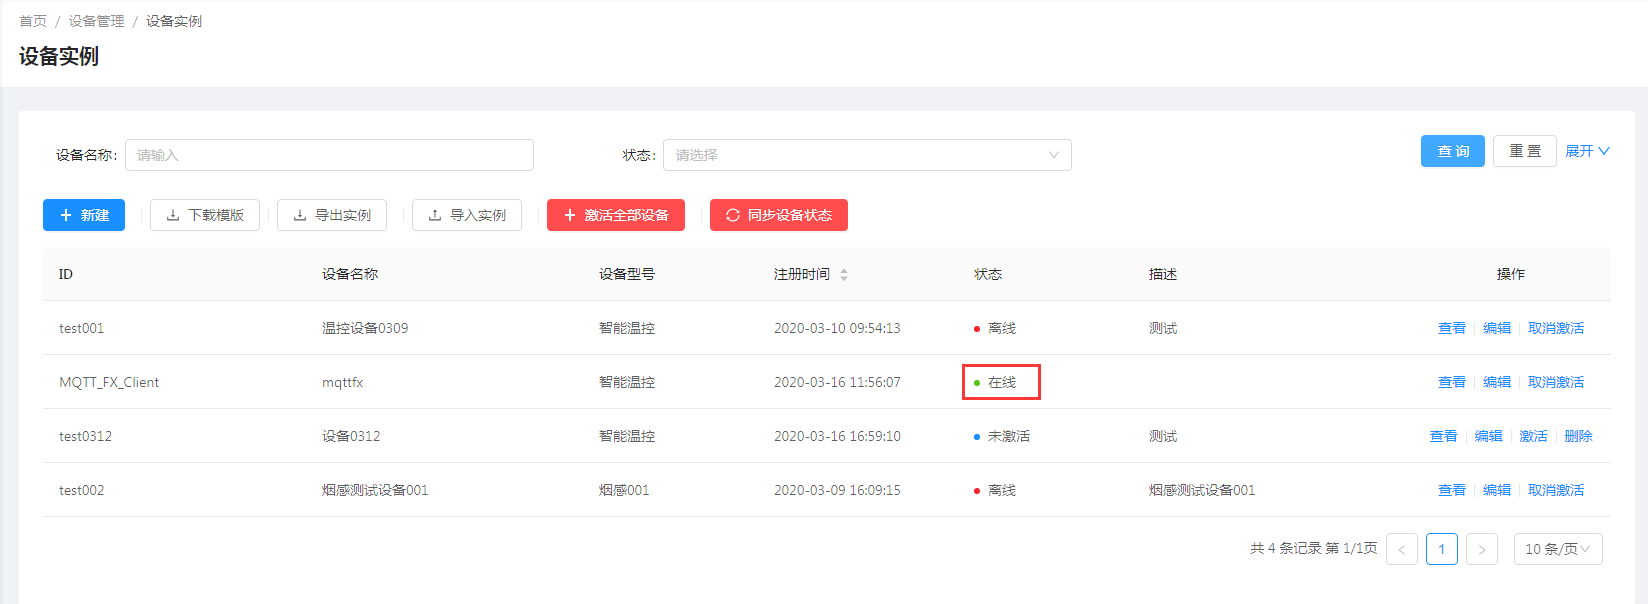The width and height of the screenshot is (1648, 604).
Task: Sort by 注册时间 column arrows
Action: tap(844, 274)
